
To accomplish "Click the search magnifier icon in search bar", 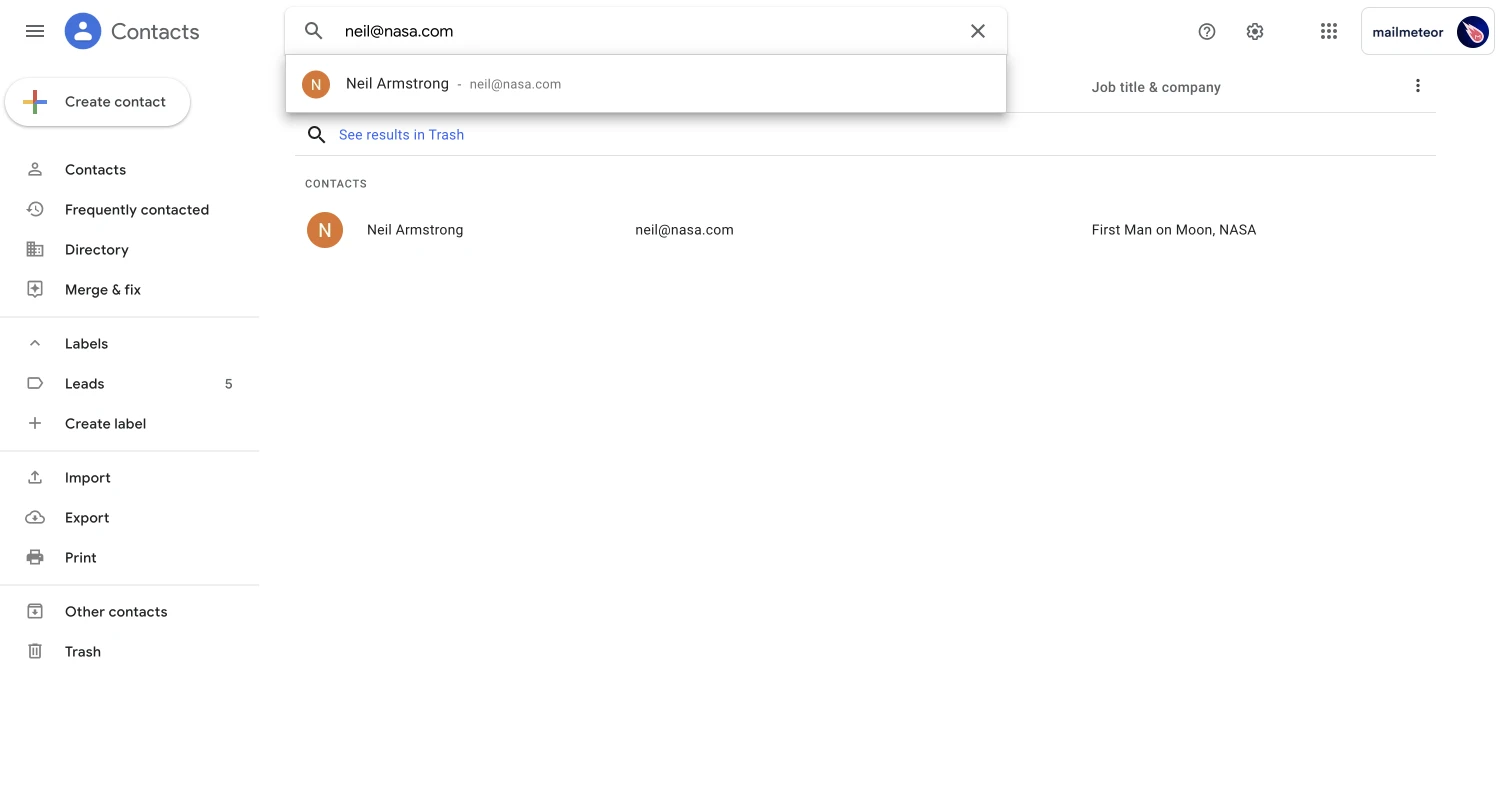I will 314,31.
